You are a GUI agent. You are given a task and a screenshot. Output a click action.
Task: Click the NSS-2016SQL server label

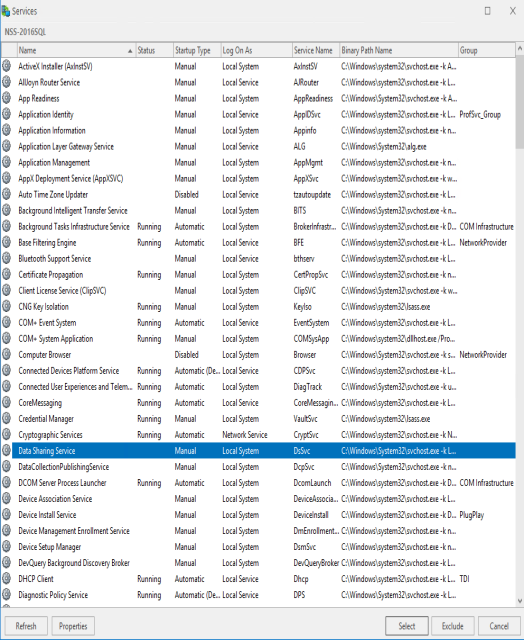point(25,32)
